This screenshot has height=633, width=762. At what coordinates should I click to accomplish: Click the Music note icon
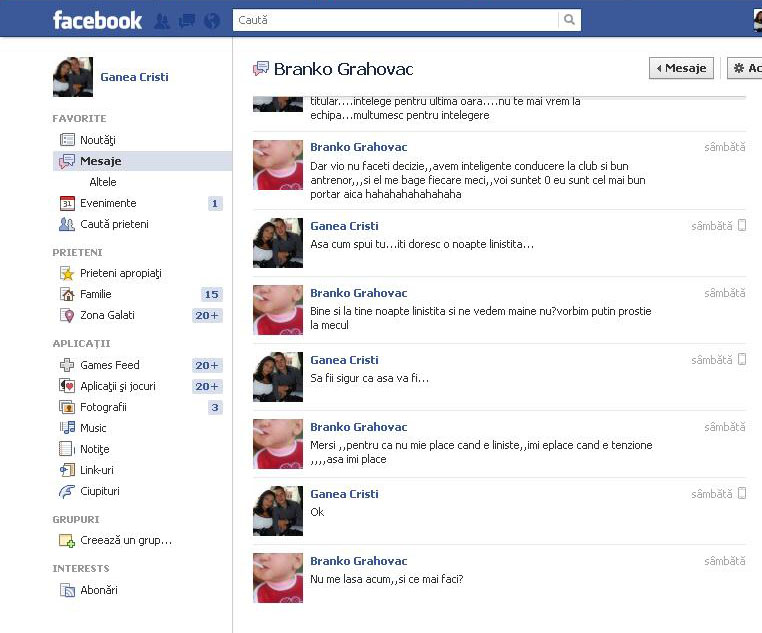click(x=67, y=428)
